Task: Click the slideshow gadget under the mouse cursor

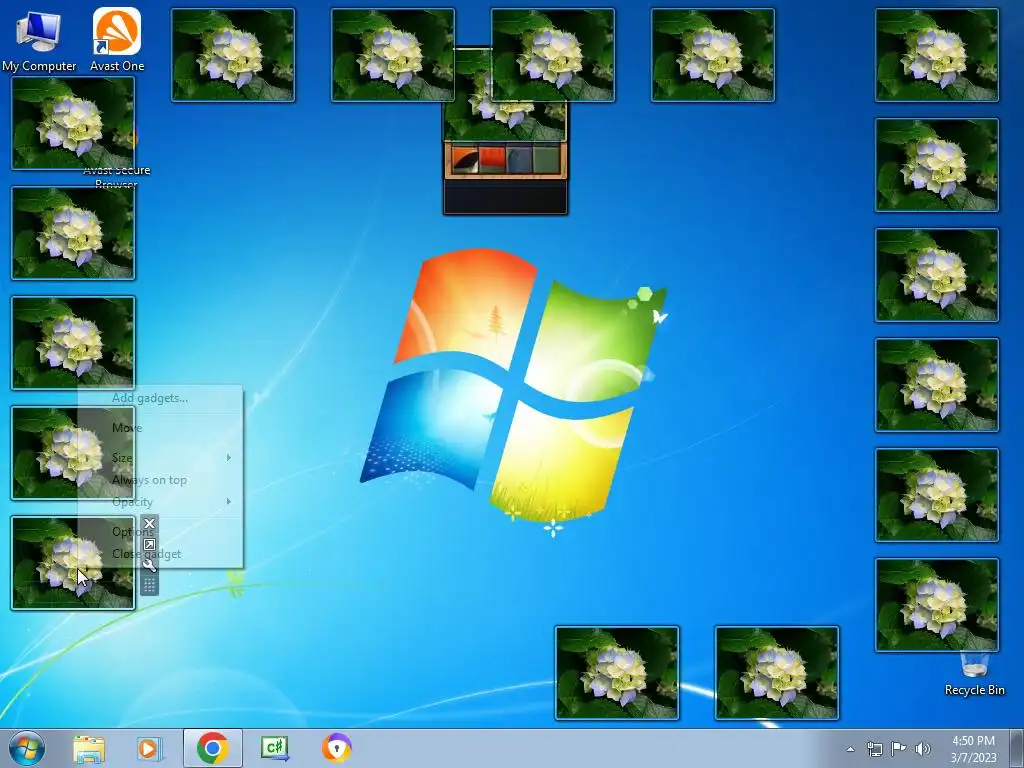Action: click(72, 563)
